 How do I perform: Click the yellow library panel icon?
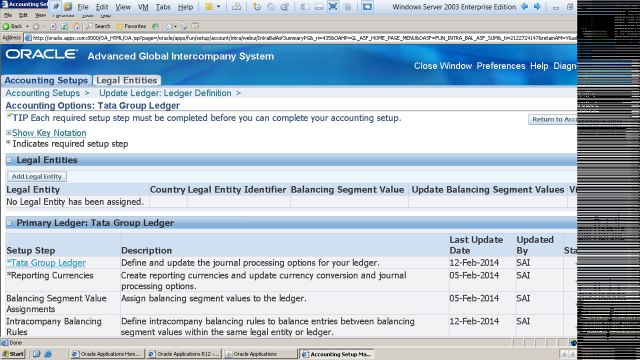click(209, 7)
